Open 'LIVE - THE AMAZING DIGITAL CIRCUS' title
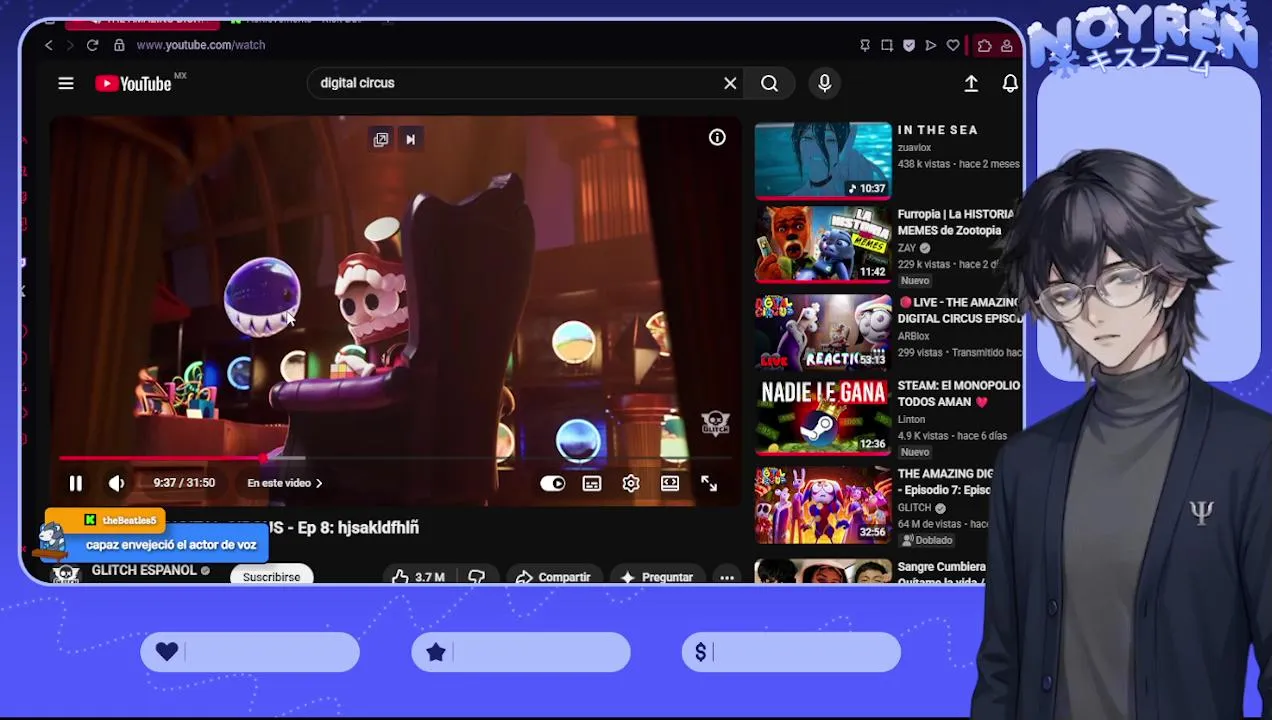 click(958, 310)
